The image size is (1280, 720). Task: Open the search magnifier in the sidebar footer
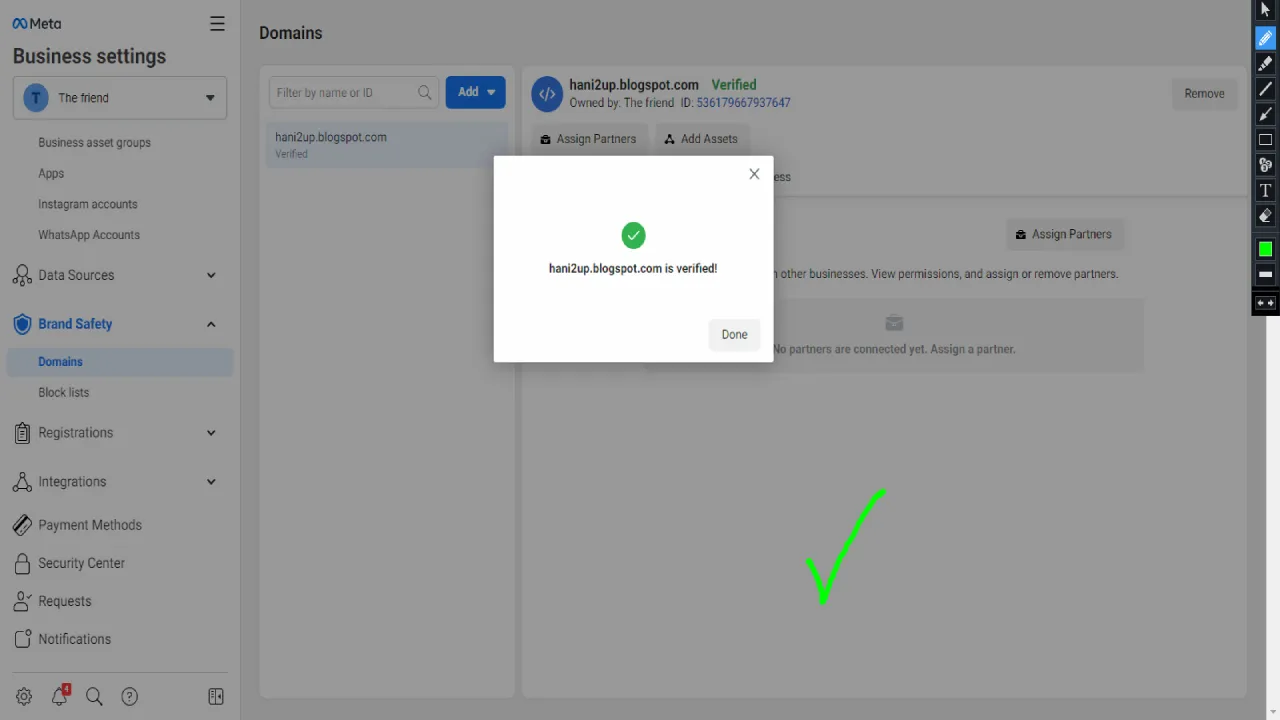[94, 697]
